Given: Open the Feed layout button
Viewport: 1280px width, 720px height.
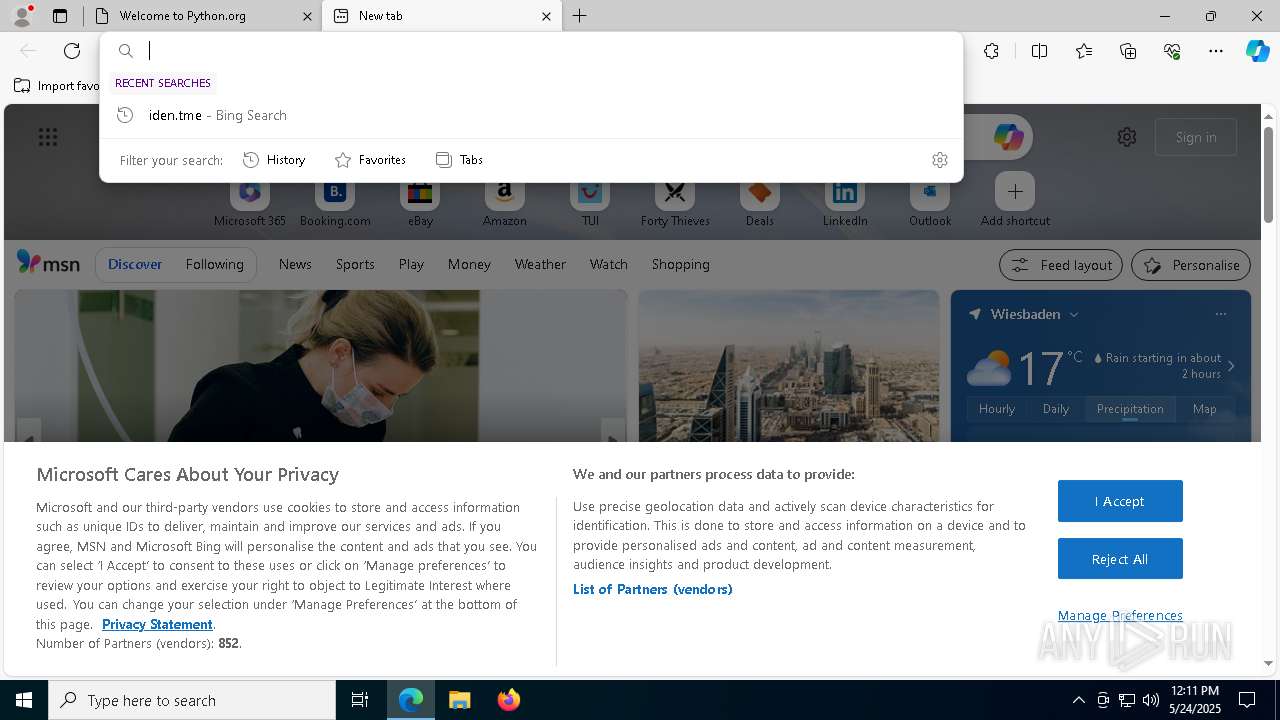Looking at the screenshot, I should (x=1061, y=265).
